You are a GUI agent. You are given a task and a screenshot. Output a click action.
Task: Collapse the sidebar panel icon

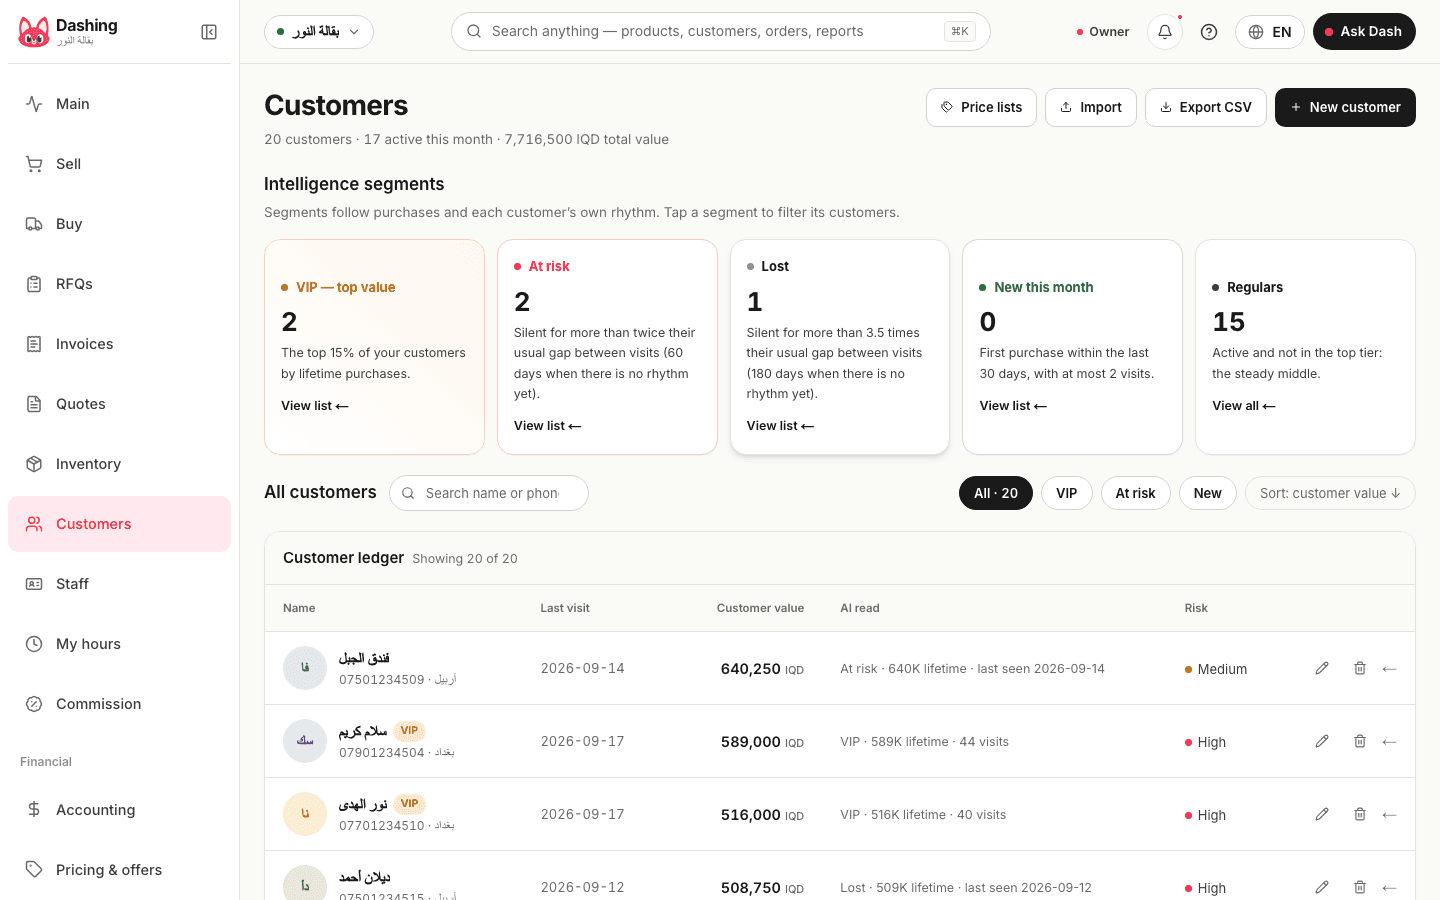point(209,32)
